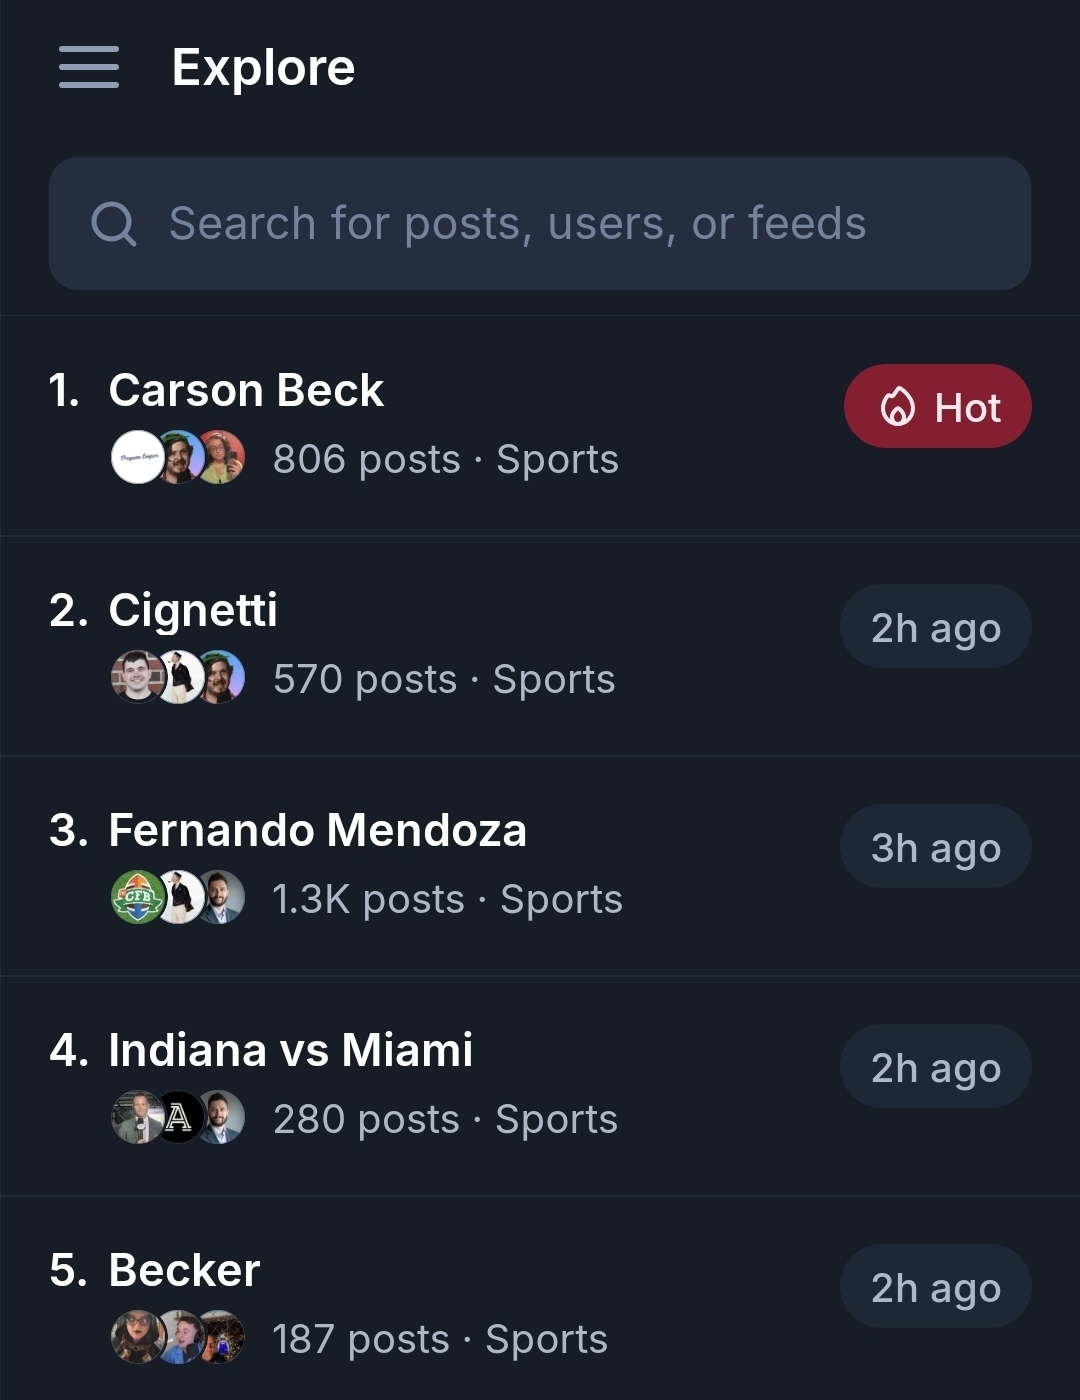Open the Fernando Mendoza trending topic
1080x1400 pixels.
click(x=317, y=830)
